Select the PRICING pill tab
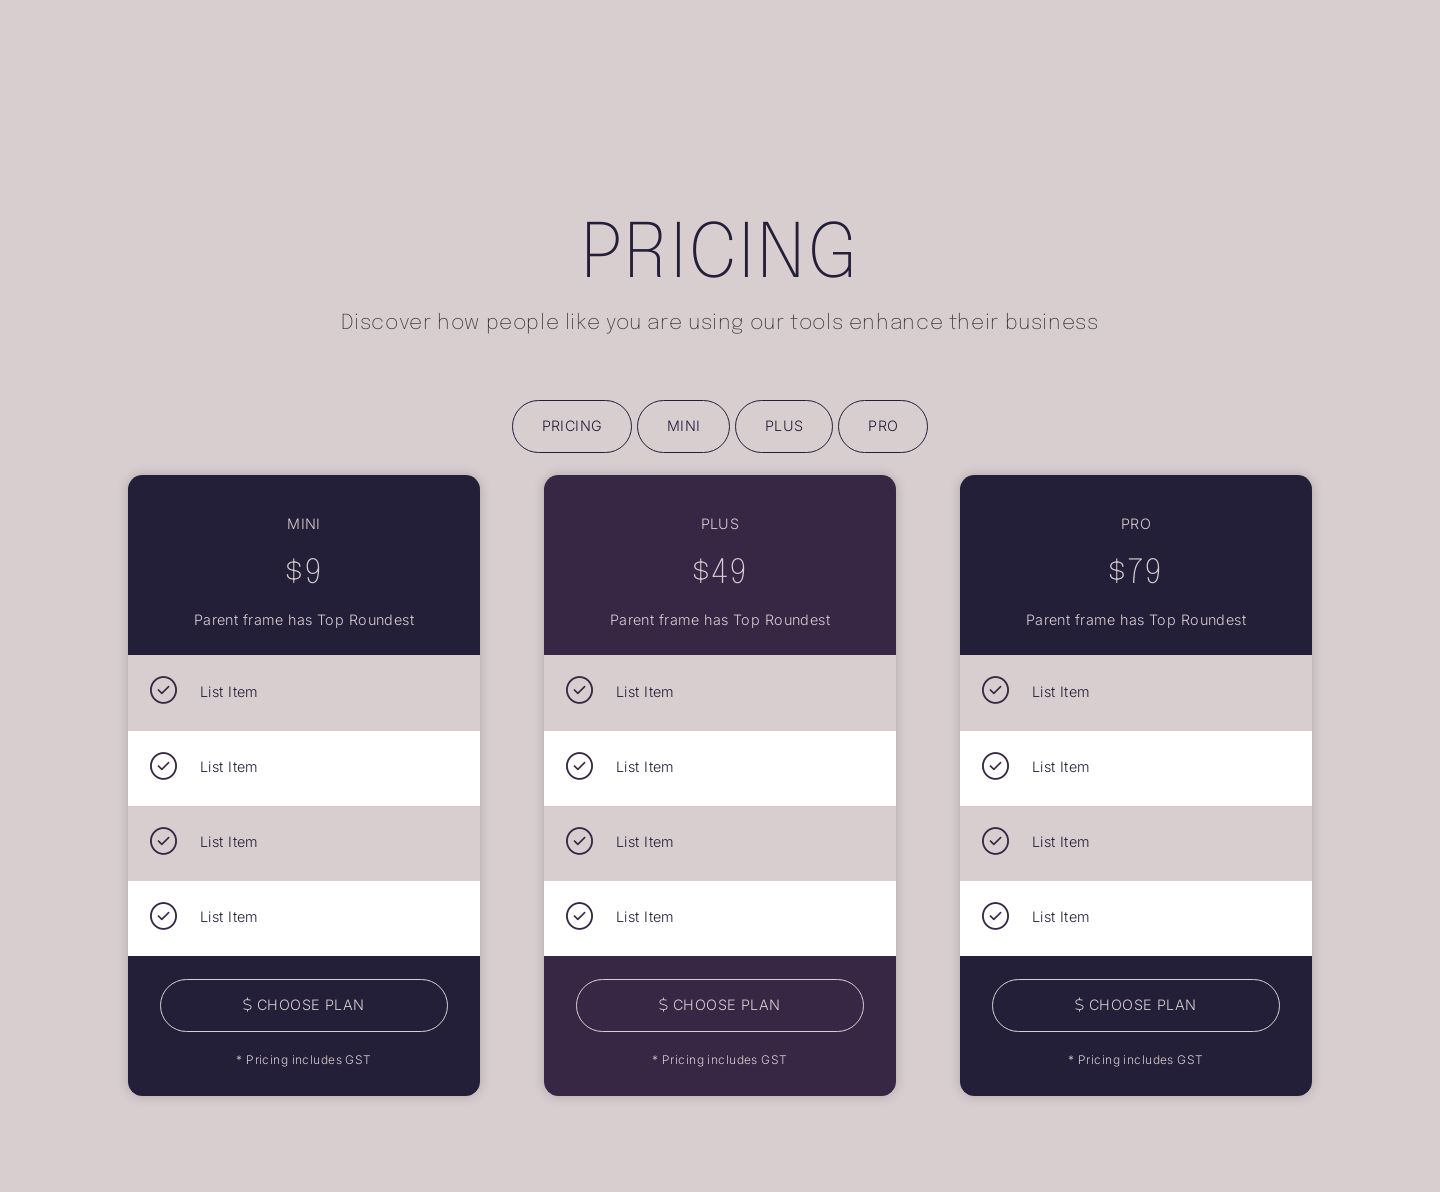 [572, 426]
